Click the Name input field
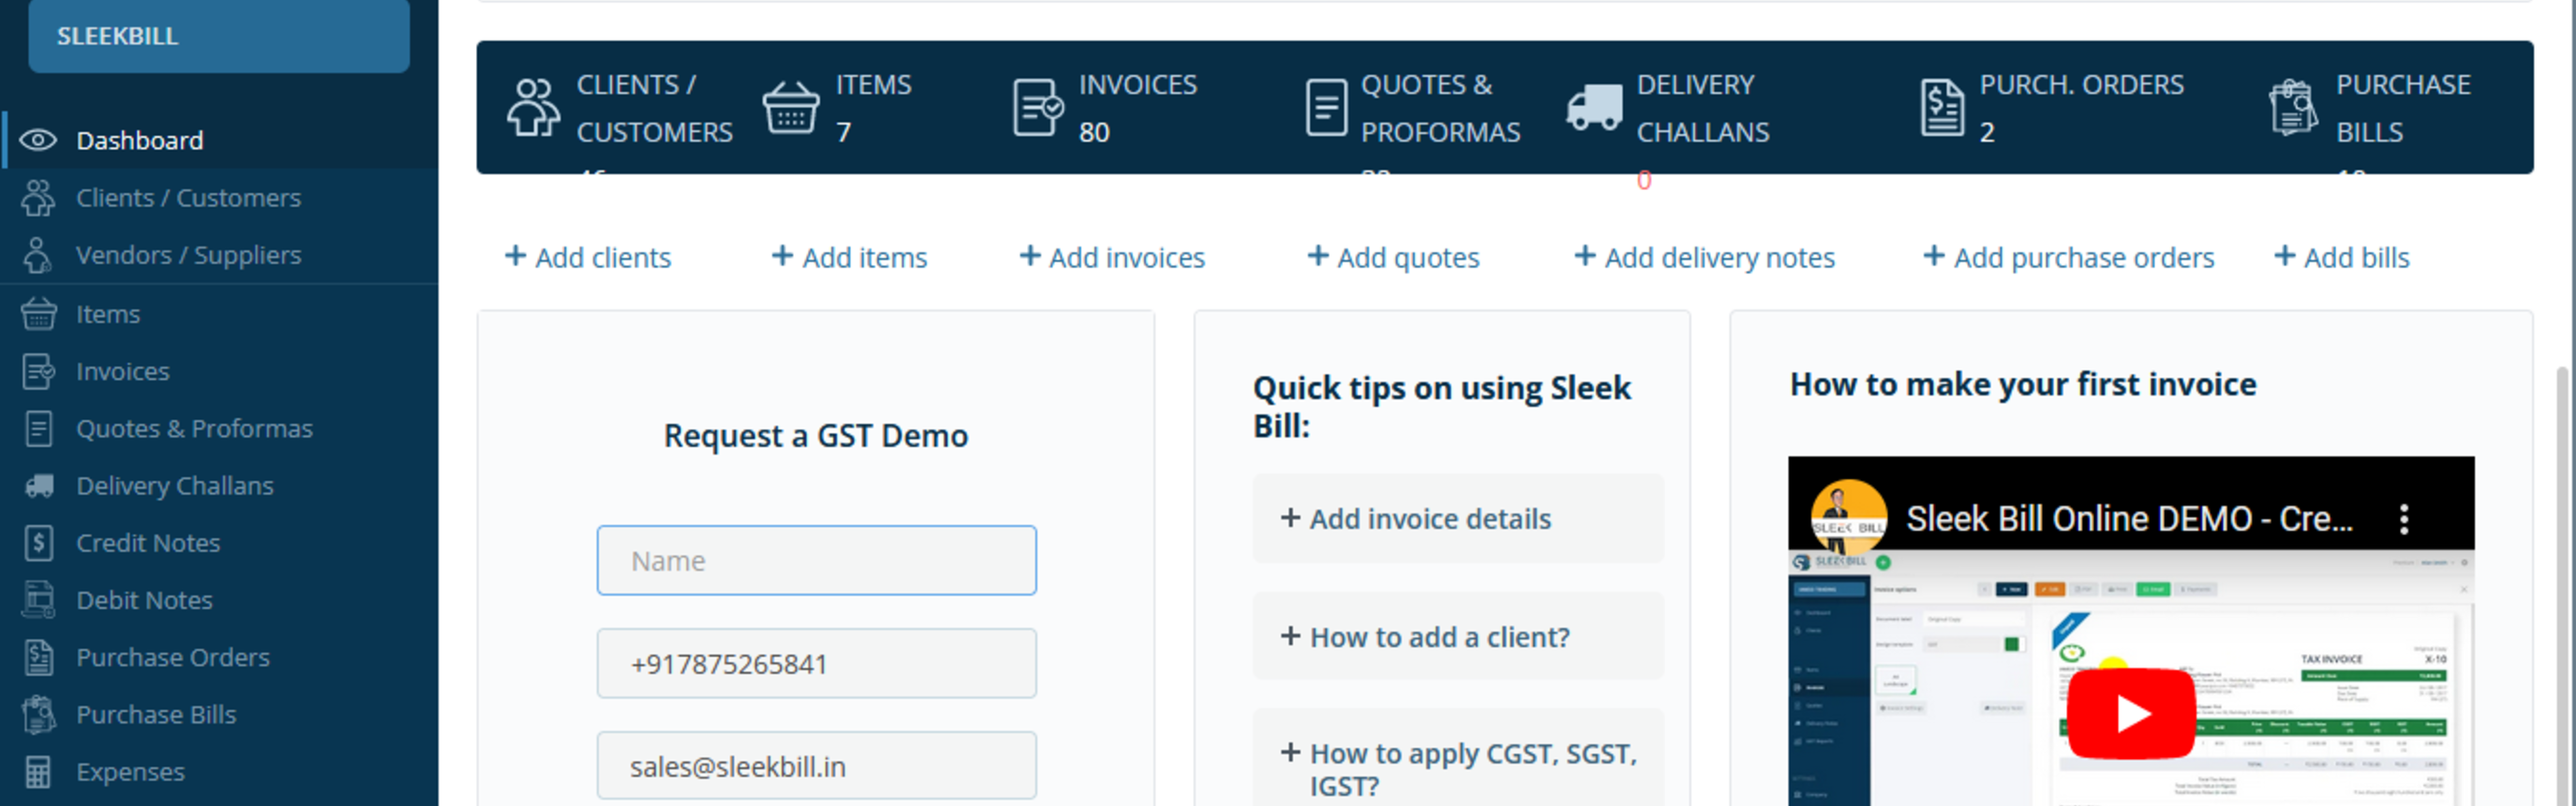 816,560
